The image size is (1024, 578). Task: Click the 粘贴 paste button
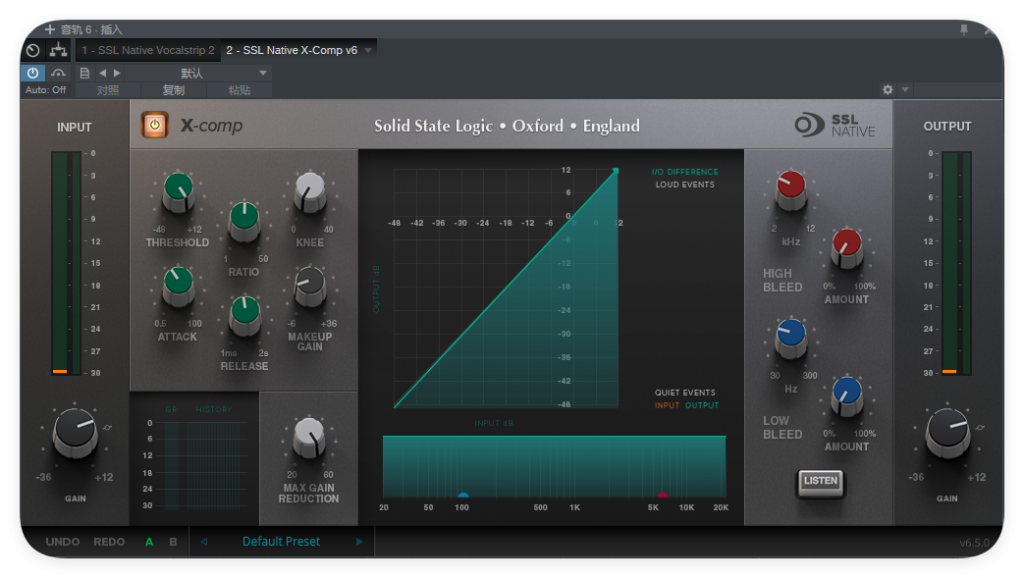[x=240, y=90]
